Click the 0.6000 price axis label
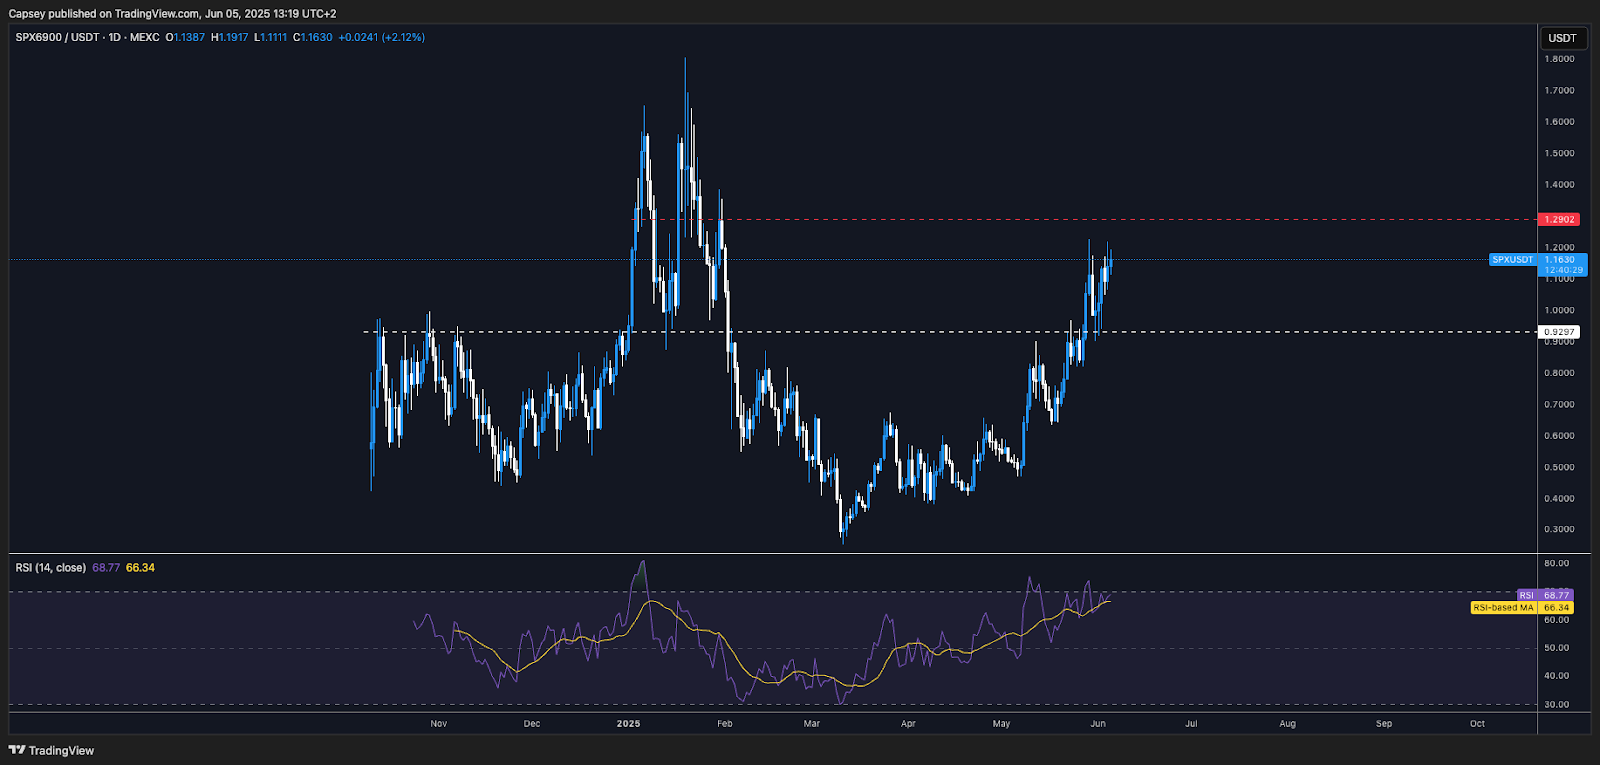1600x765 pixels. [1559, 436]
